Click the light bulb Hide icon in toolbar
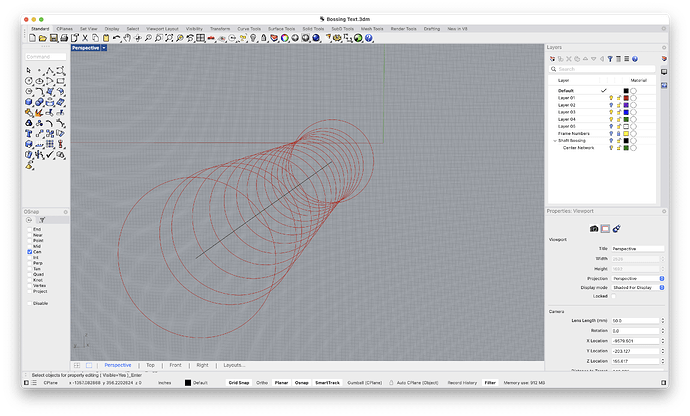This screenshot has width=690, height=416. (x=253, y=38)
